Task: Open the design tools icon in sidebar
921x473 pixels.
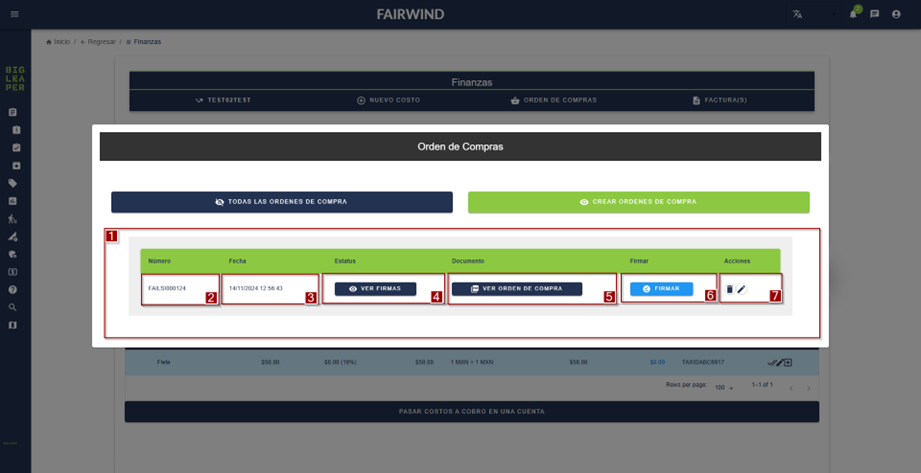Action: [12, 237]
